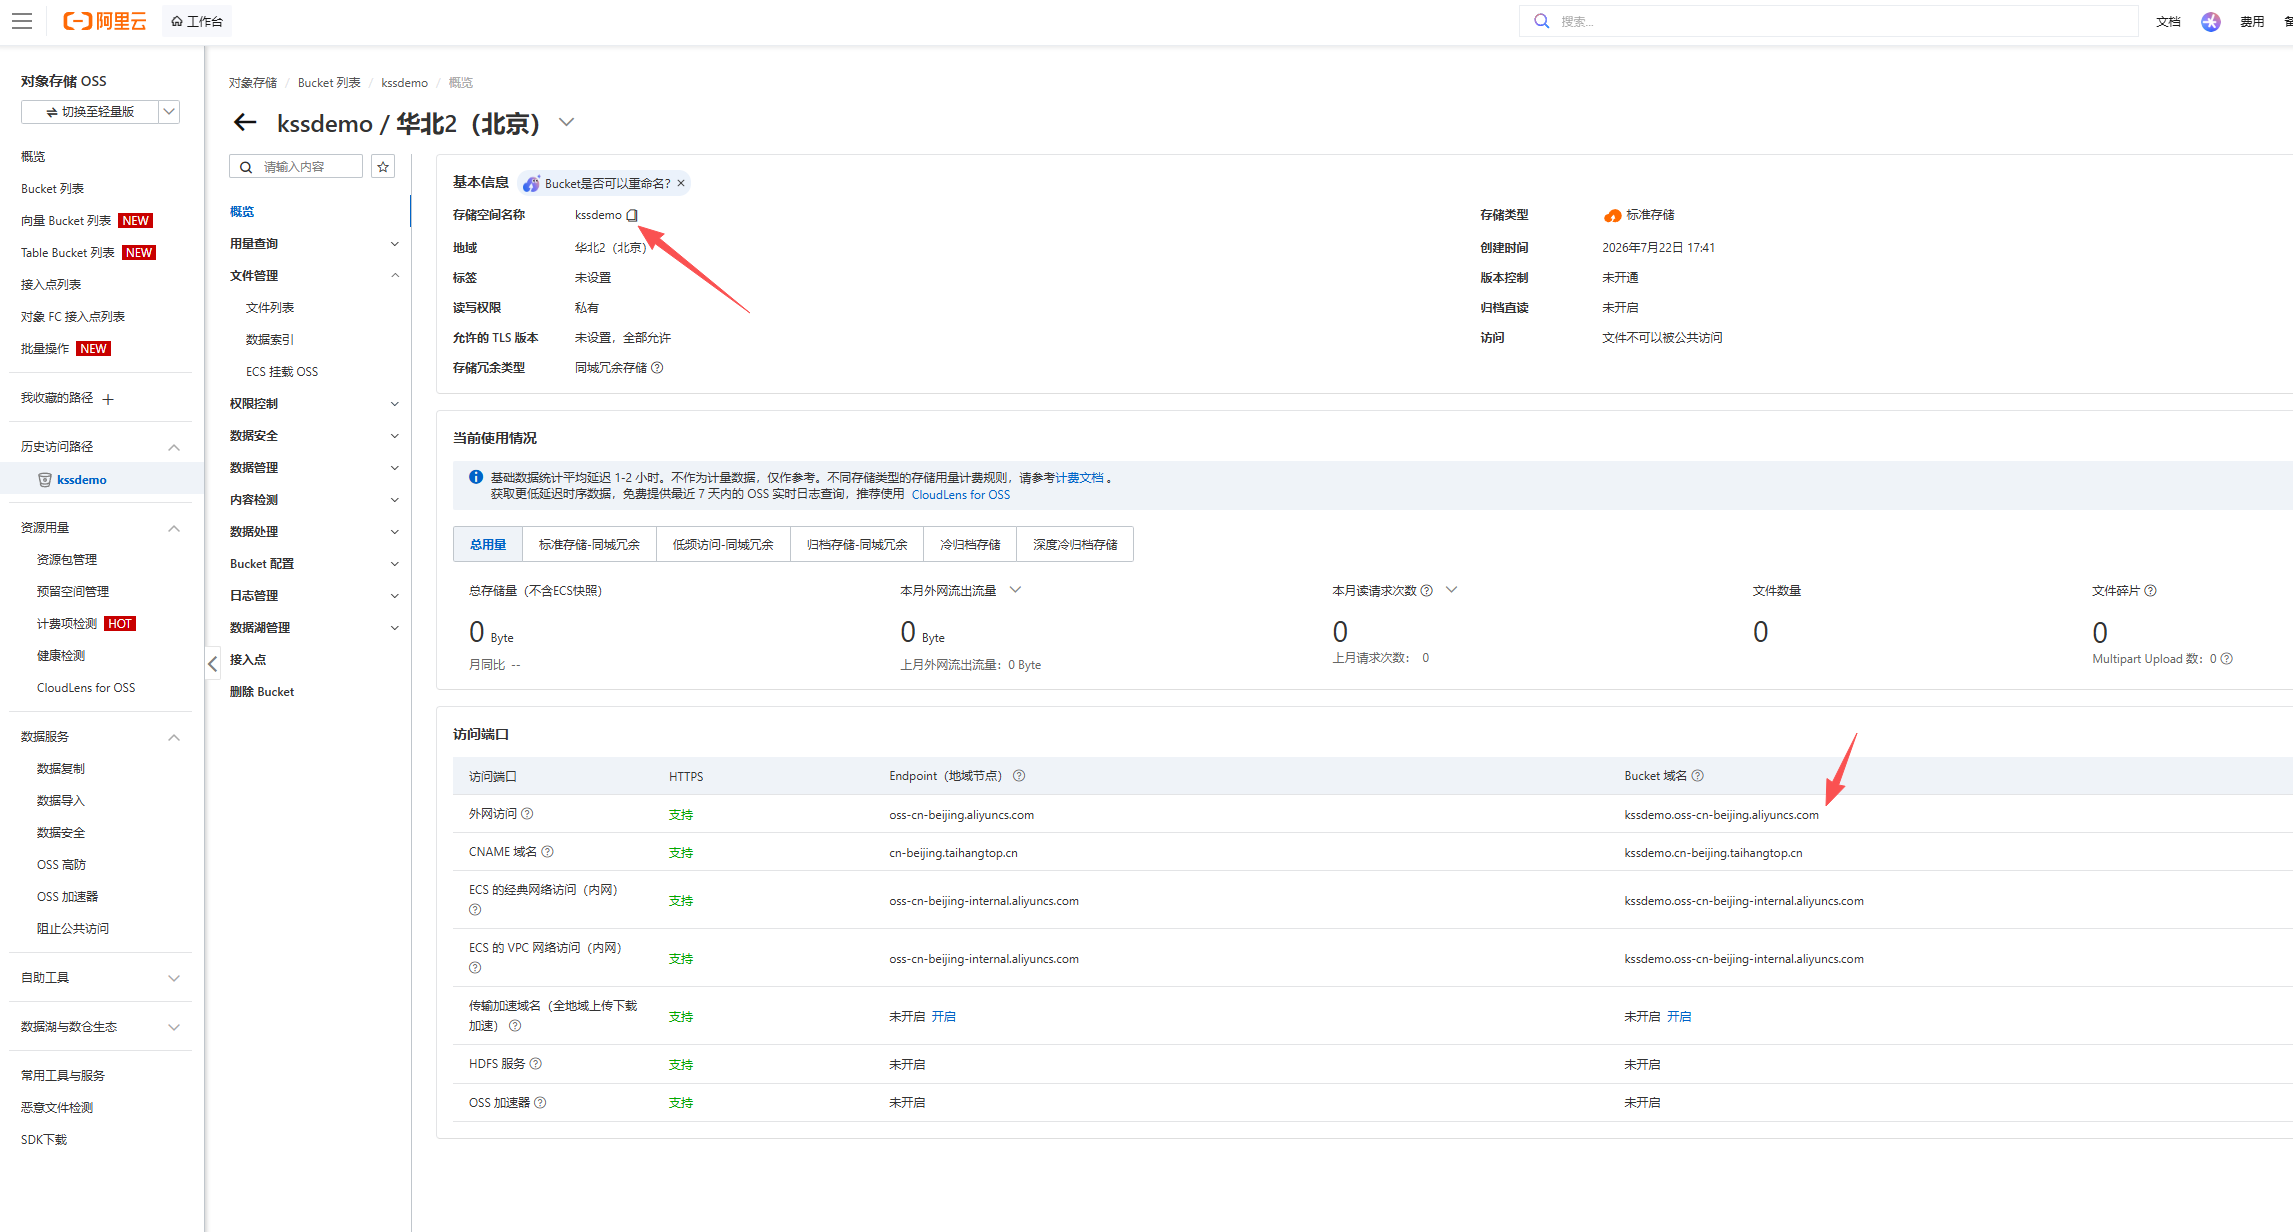This screenshot has width=2293, height=1232.
Task: Focus the top search box
Action: point(1829,21)
